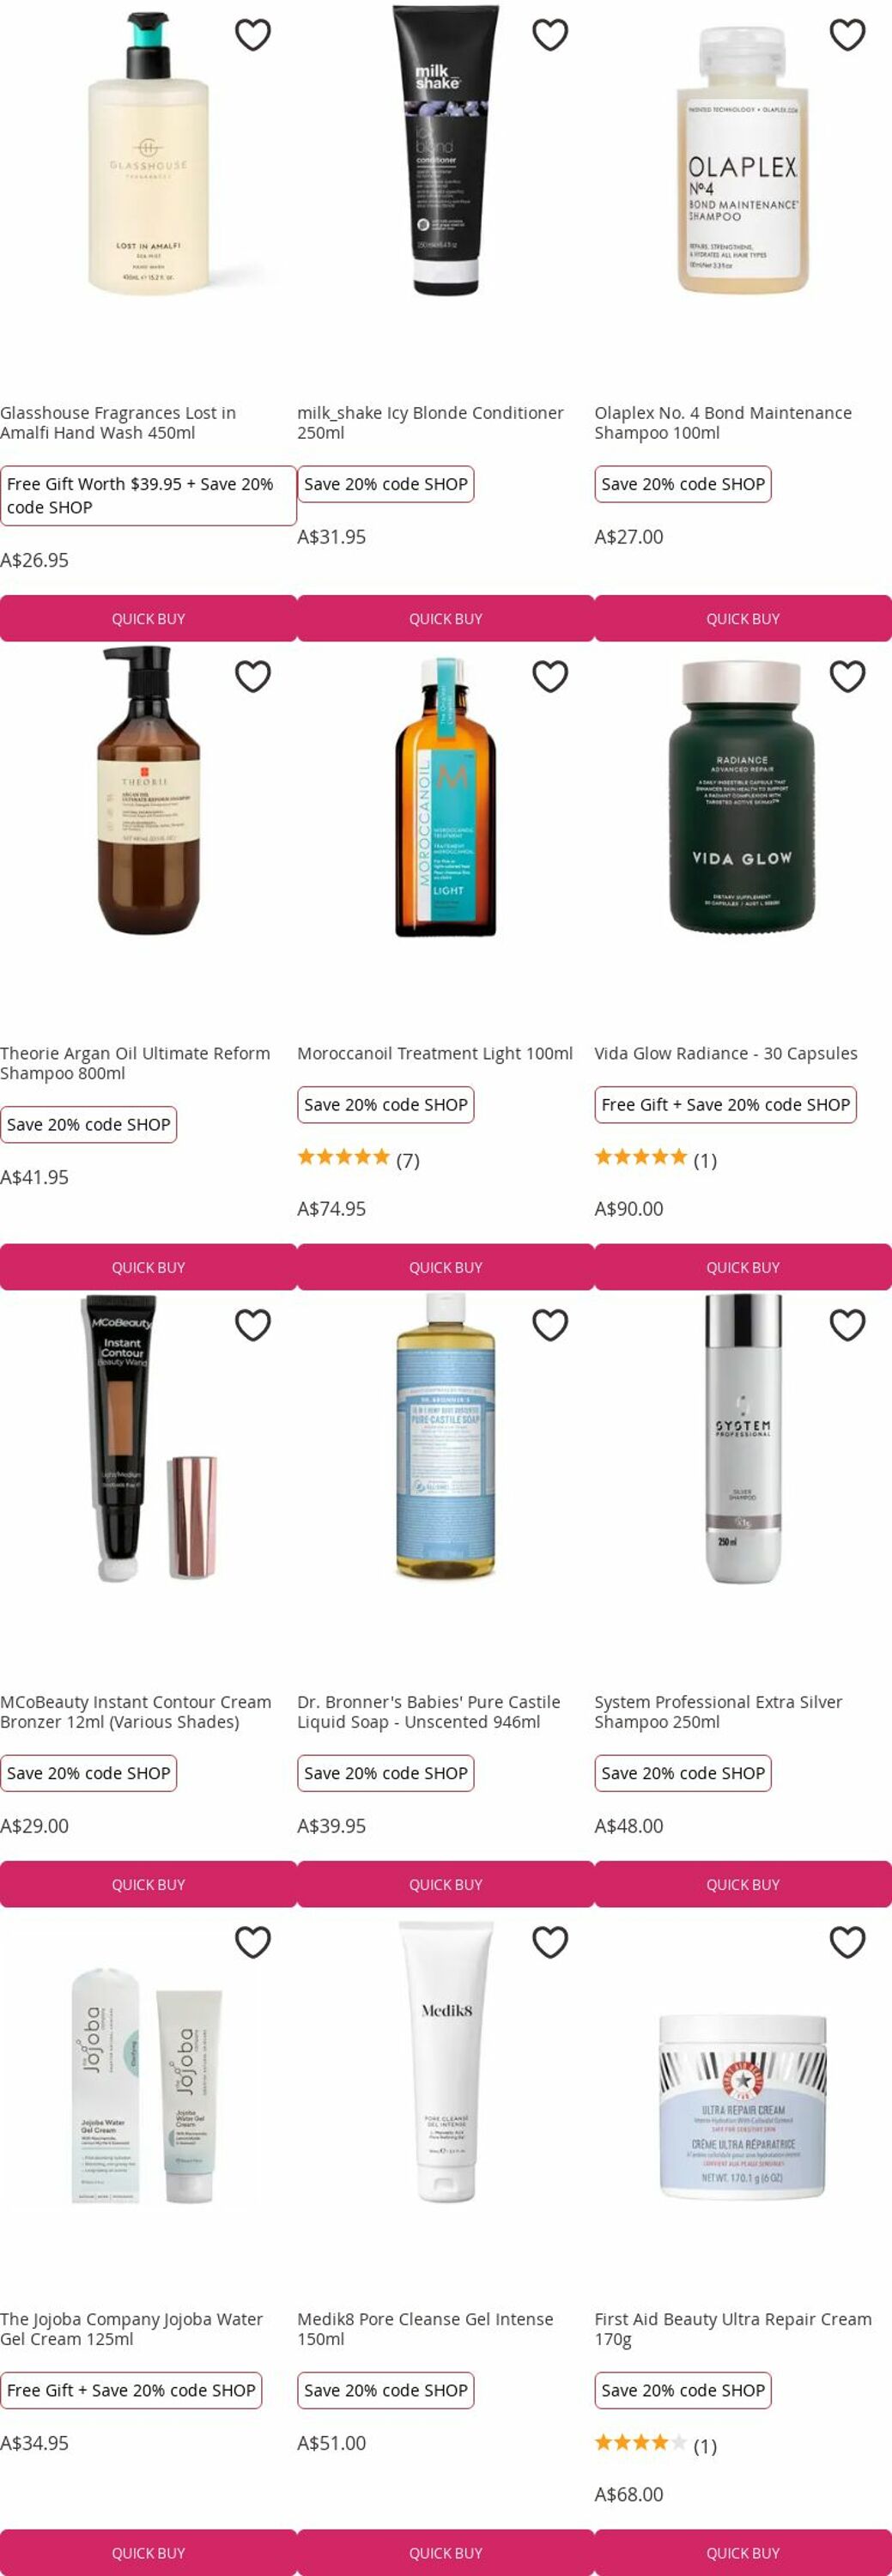Quick buy the MCoBeauty Instant Contour Cream Bronzer

click(x=148, y=1884)
